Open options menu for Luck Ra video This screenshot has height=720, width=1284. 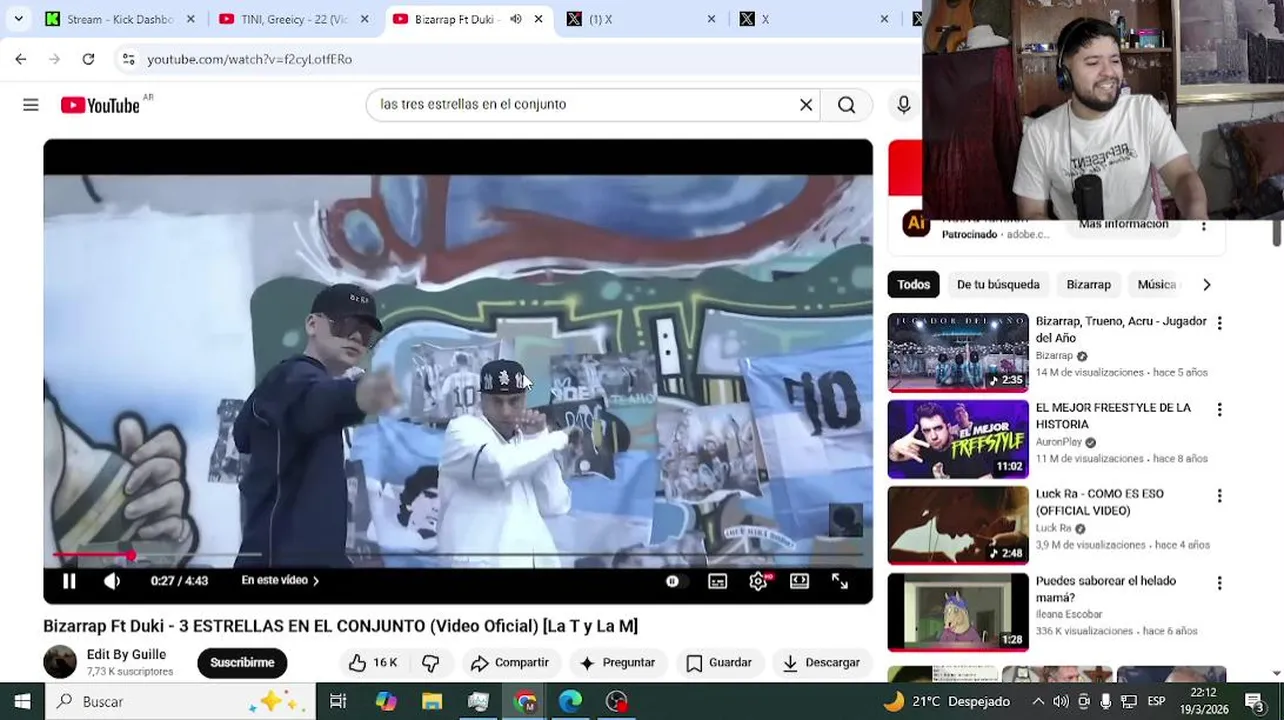(1219, 496)
